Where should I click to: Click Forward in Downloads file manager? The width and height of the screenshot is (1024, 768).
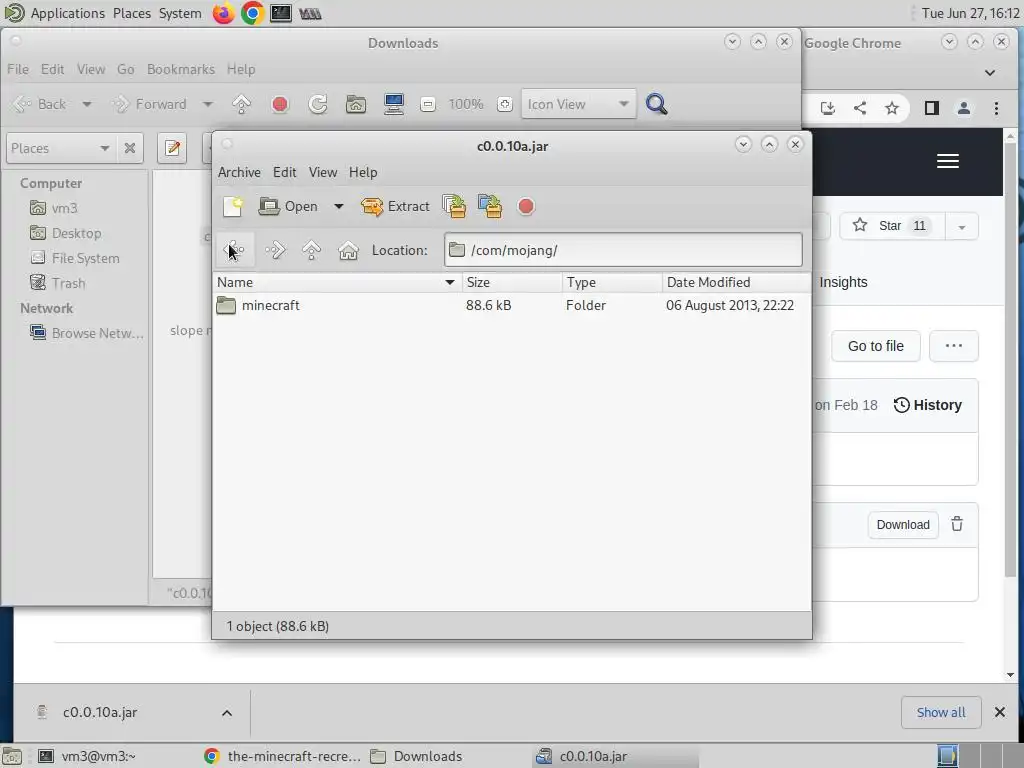(x=150, y=104)
